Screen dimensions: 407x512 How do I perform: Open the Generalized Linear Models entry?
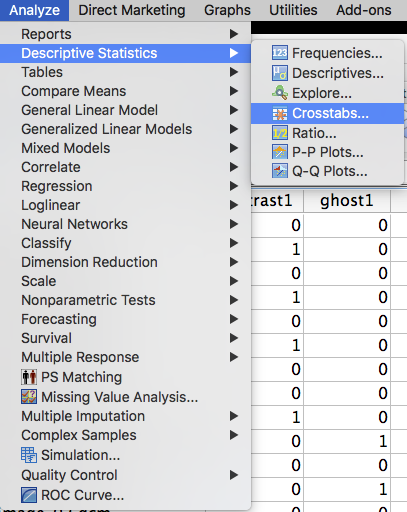[x=125, y=129]
